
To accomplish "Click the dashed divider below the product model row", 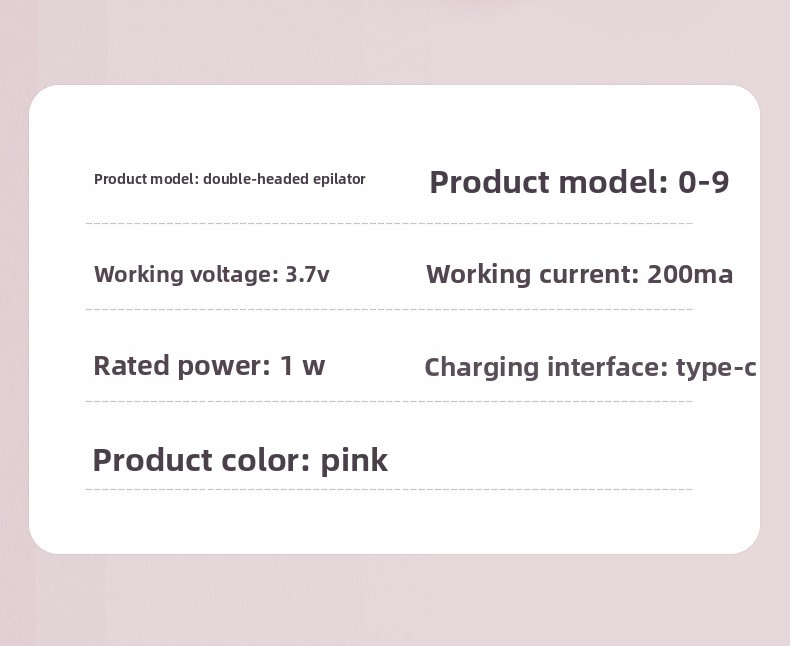I will (x=389, y=223).
